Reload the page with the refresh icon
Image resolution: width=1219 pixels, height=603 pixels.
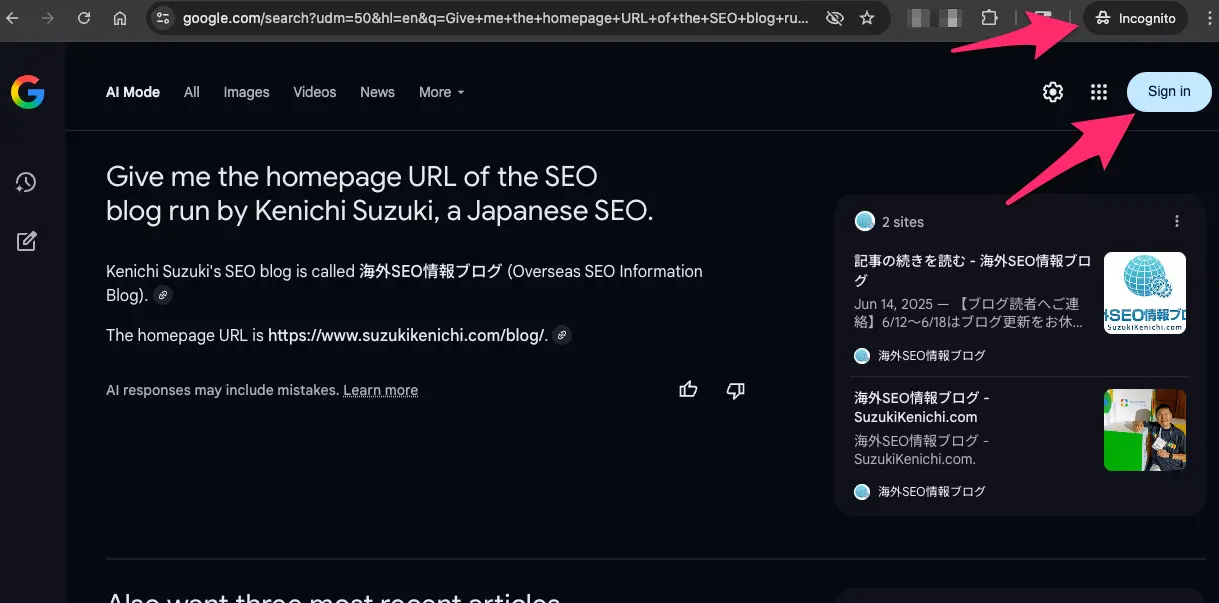coord(84,18)
